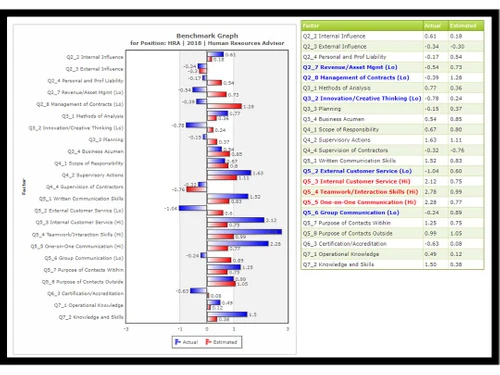Image resolution: width=500 pixels, height=375 pixels.
Task: Open Q2_8 Management of Contracts (Lo) table link
Action: coord(356,77)
